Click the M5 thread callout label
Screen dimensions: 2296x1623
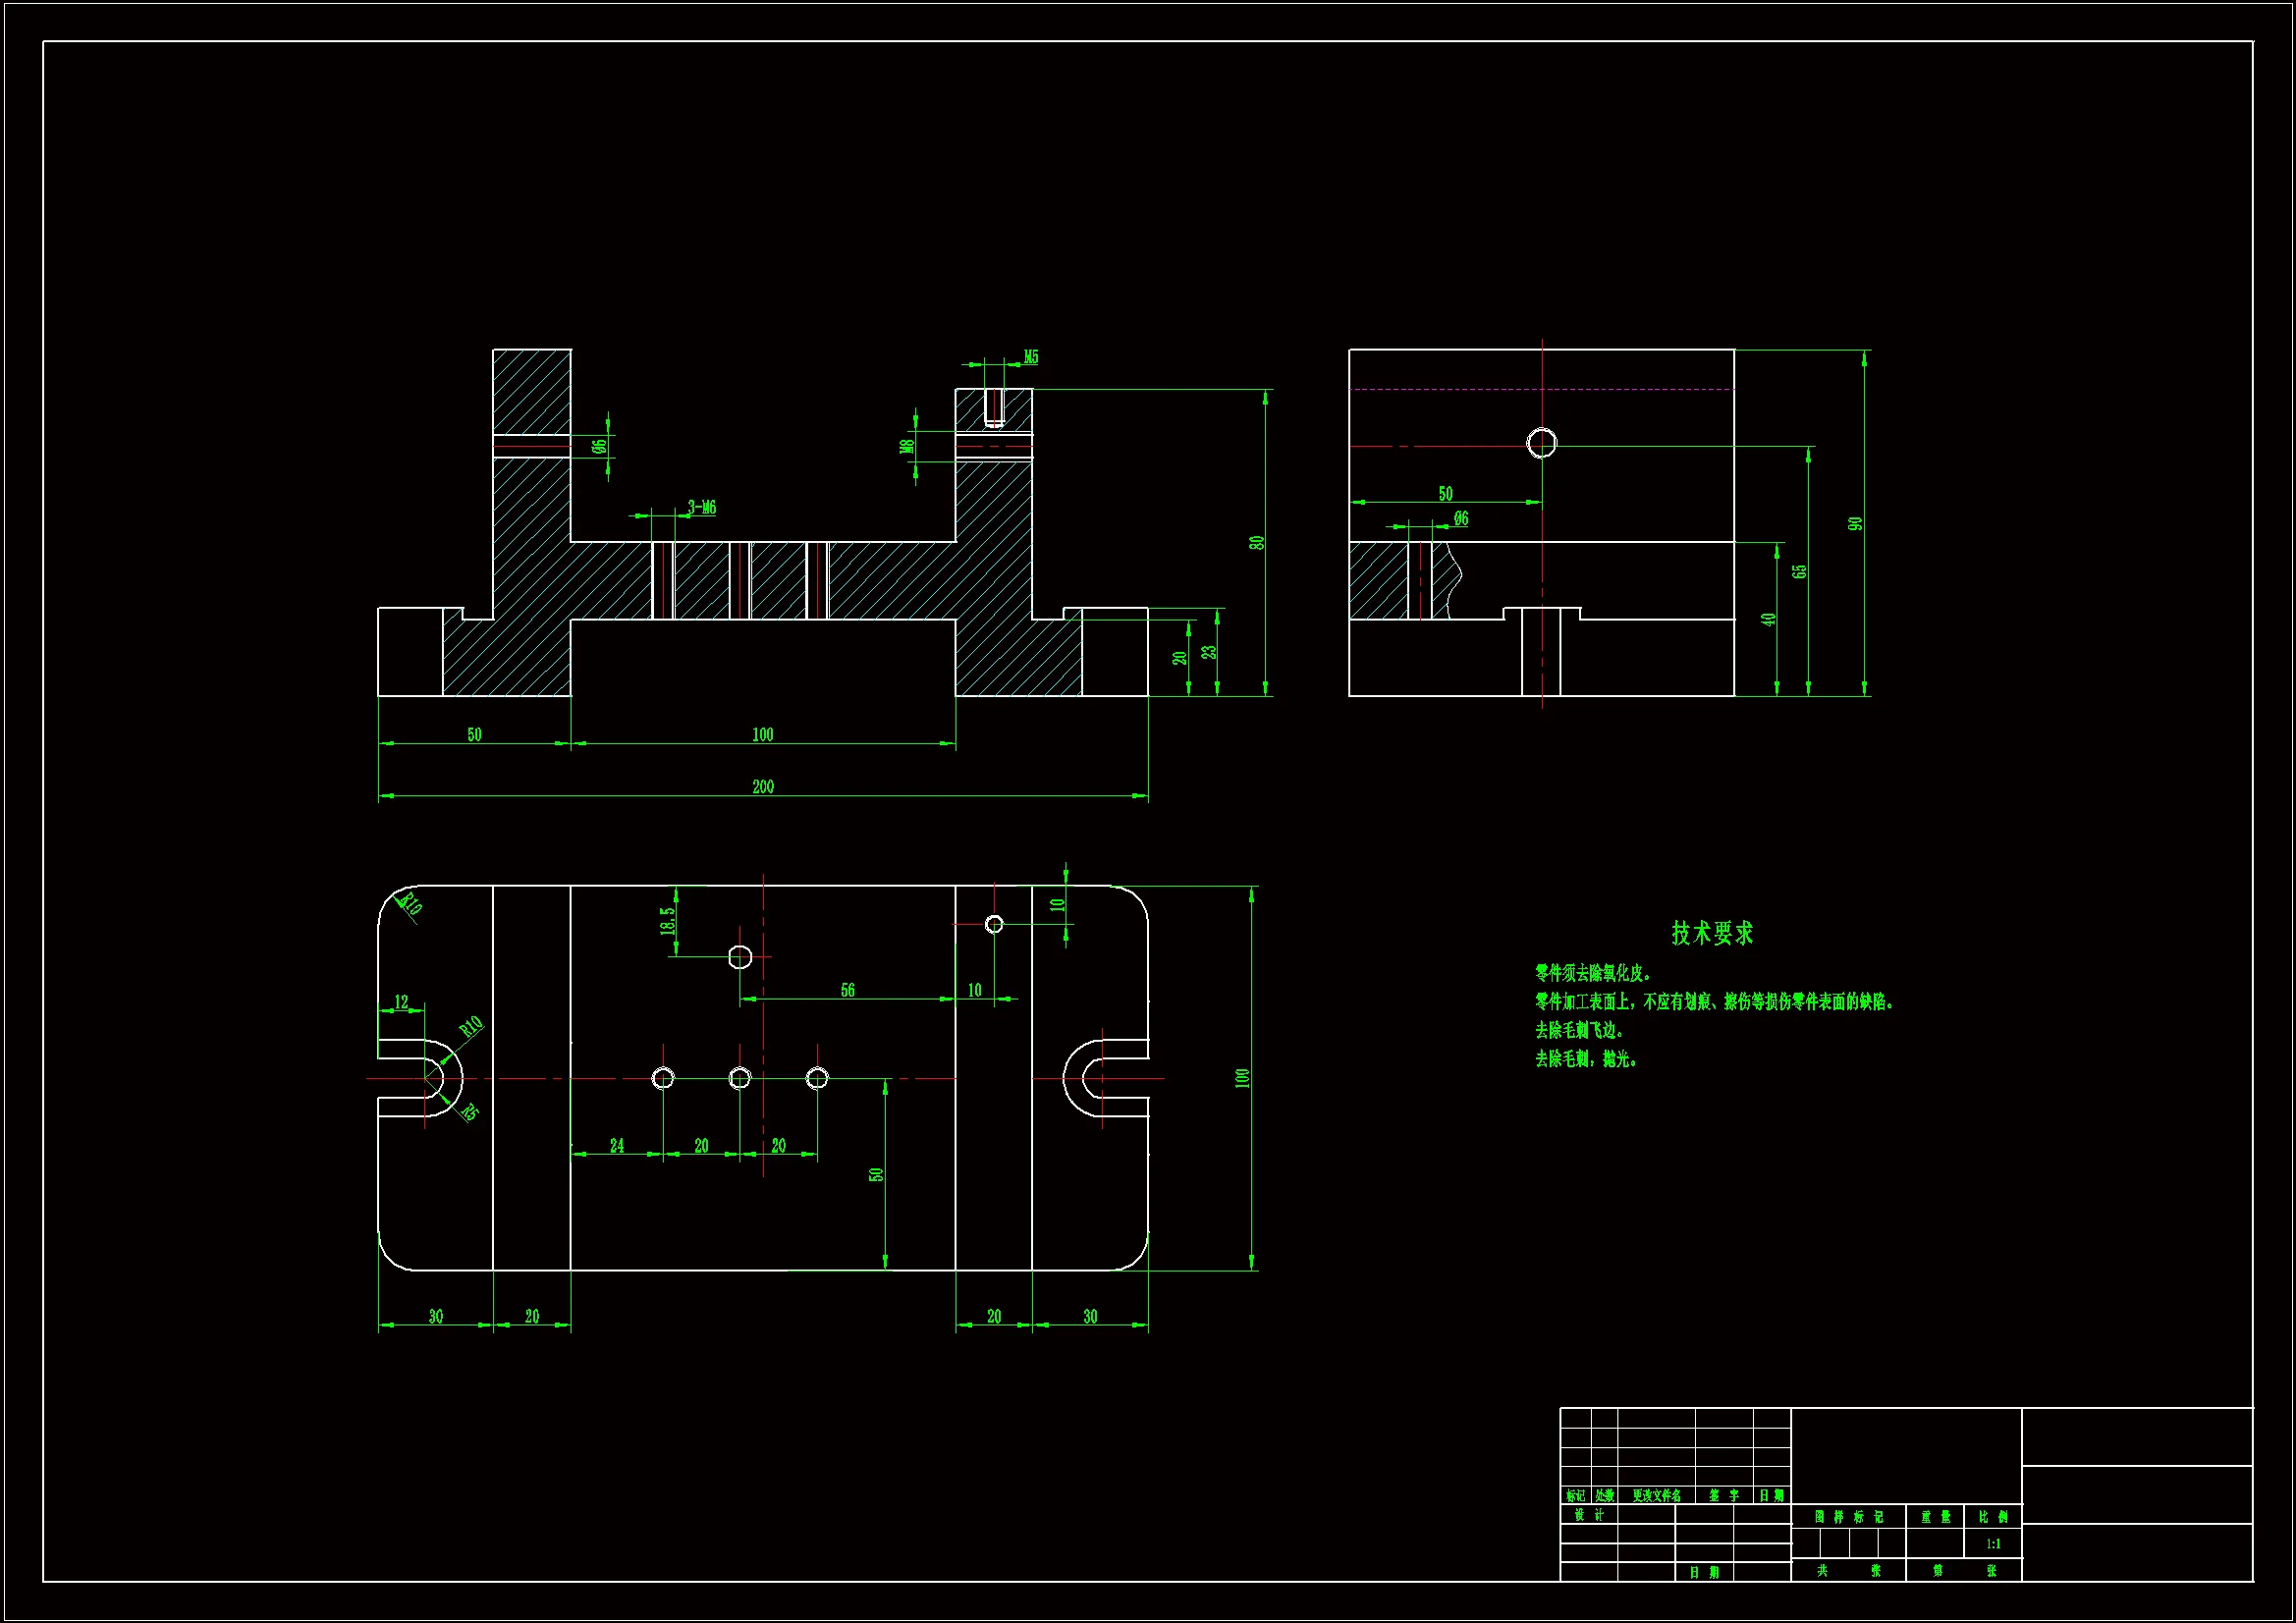[x=1031, y=357]
